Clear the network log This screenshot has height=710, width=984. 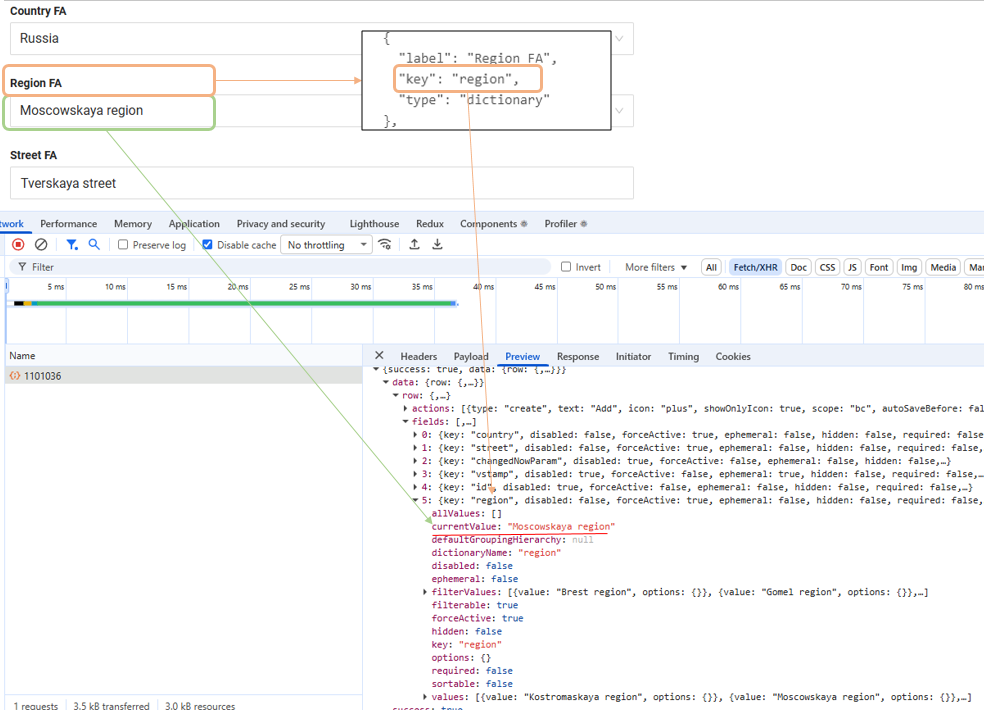tap(41, 245)
